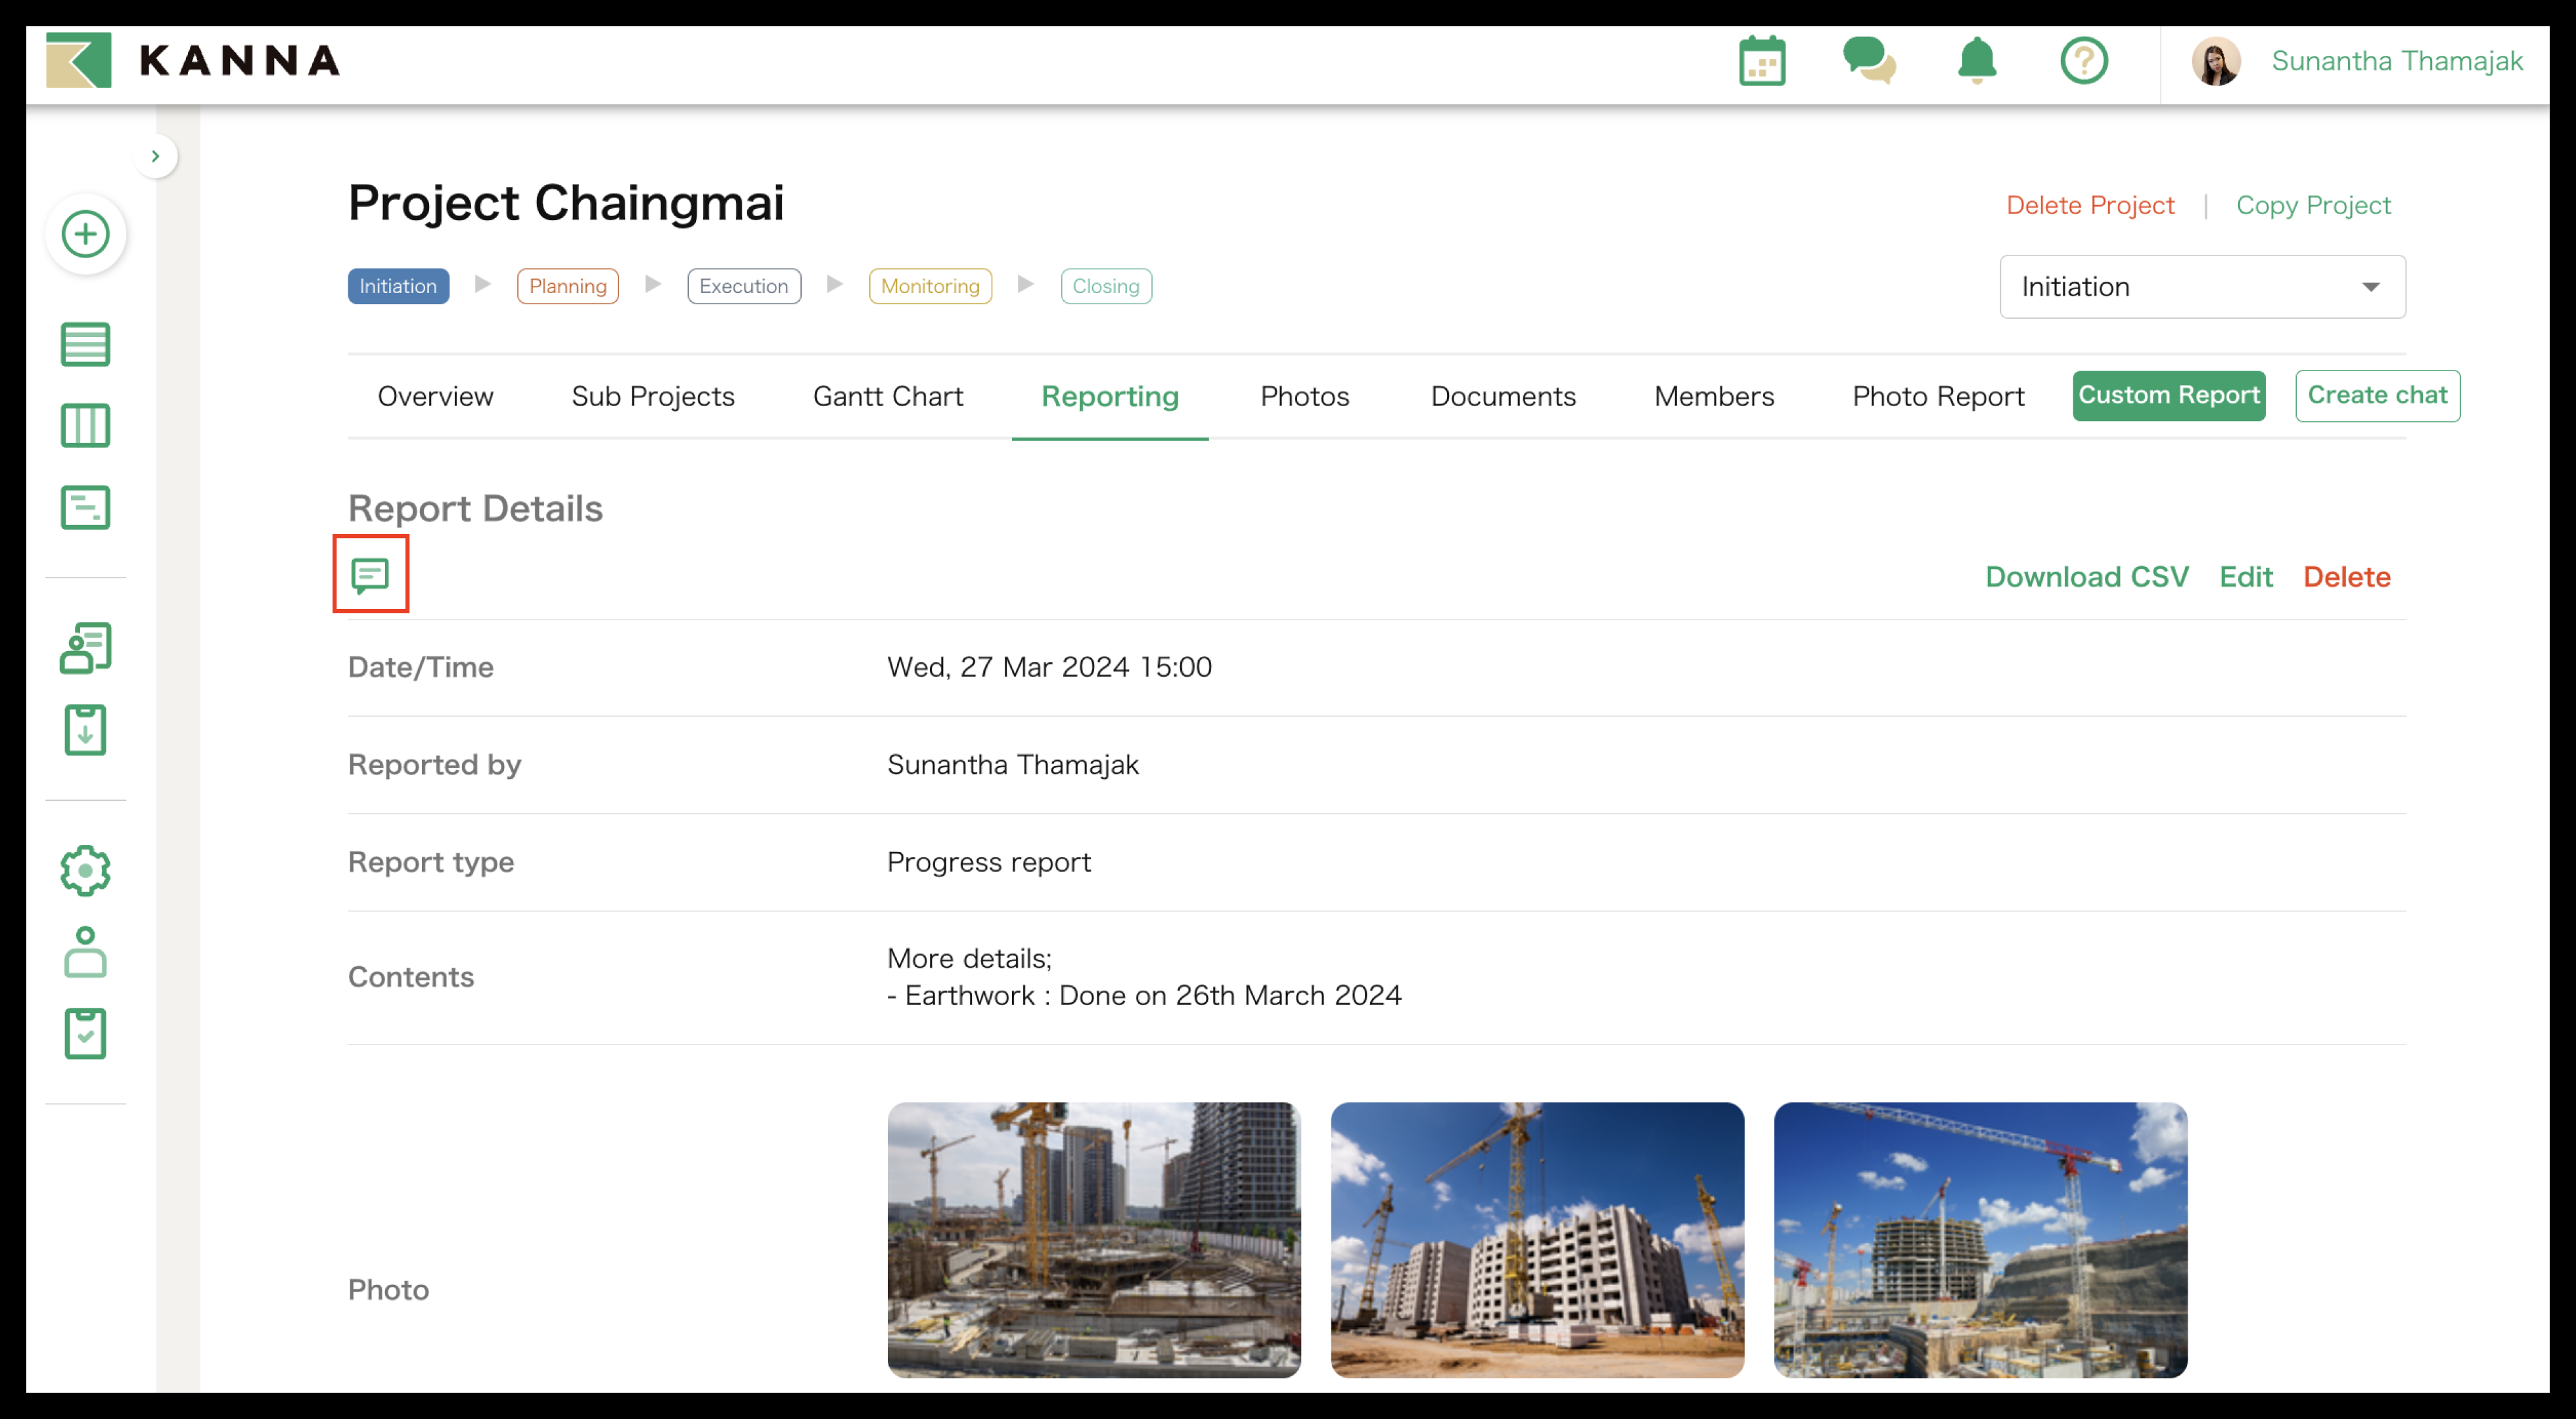Click the Custom Report button
2576x1419 pixels.
pyautogui.click(x=2168, y=395)
